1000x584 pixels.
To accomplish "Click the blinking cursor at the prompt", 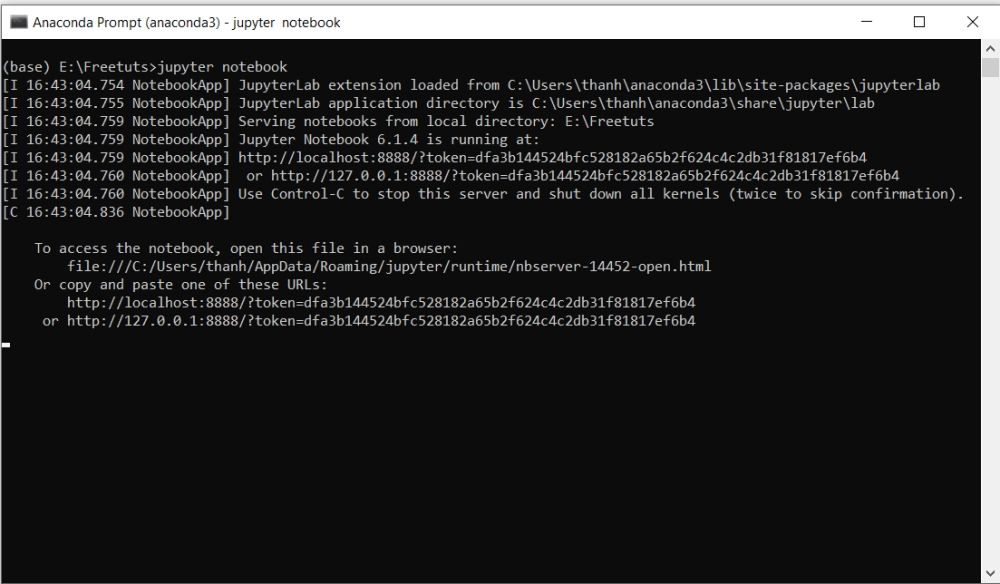I will (6, 345).
